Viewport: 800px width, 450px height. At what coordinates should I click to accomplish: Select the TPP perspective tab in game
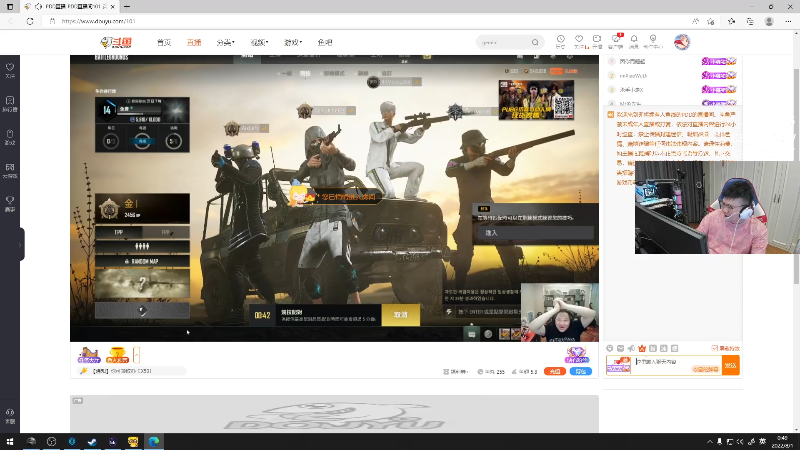118,232
